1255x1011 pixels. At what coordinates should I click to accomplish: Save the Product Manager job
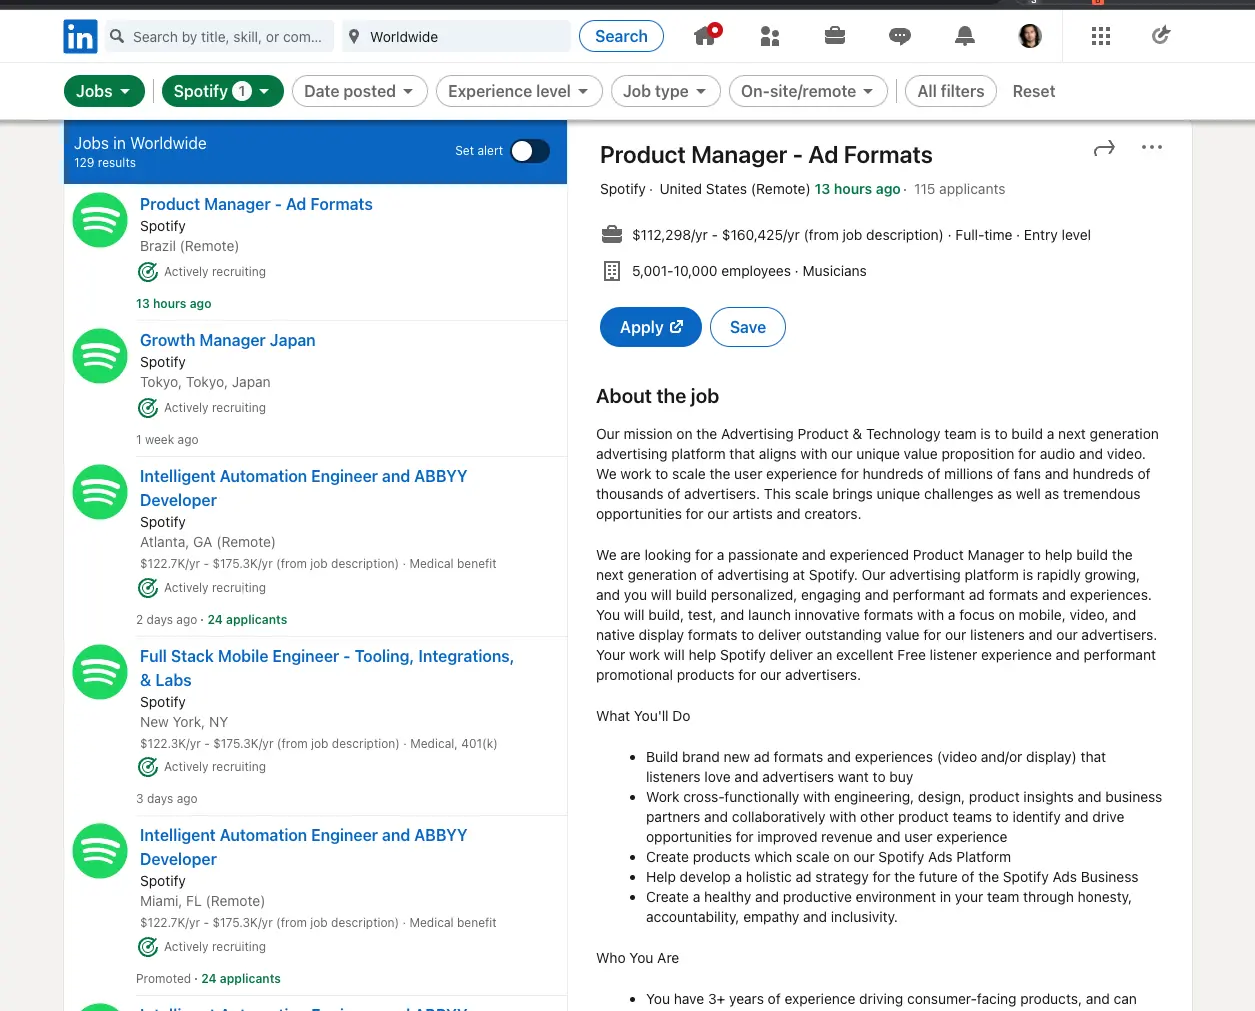pyautogui.click(x=748, y=327)
